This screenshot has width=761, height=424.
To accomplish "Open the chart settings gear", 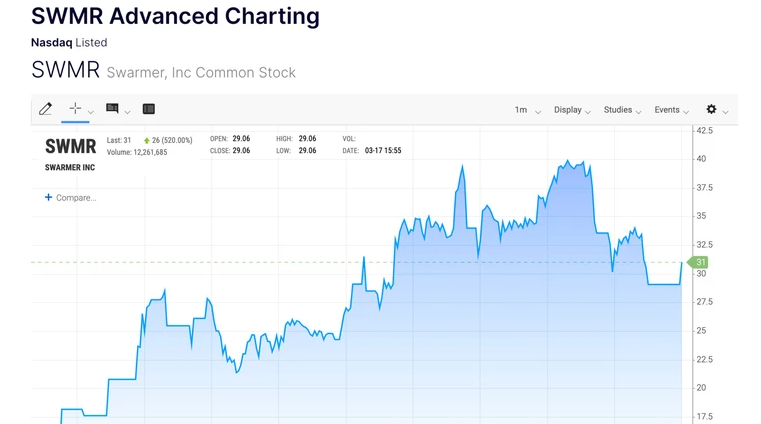I will point(711,109).
